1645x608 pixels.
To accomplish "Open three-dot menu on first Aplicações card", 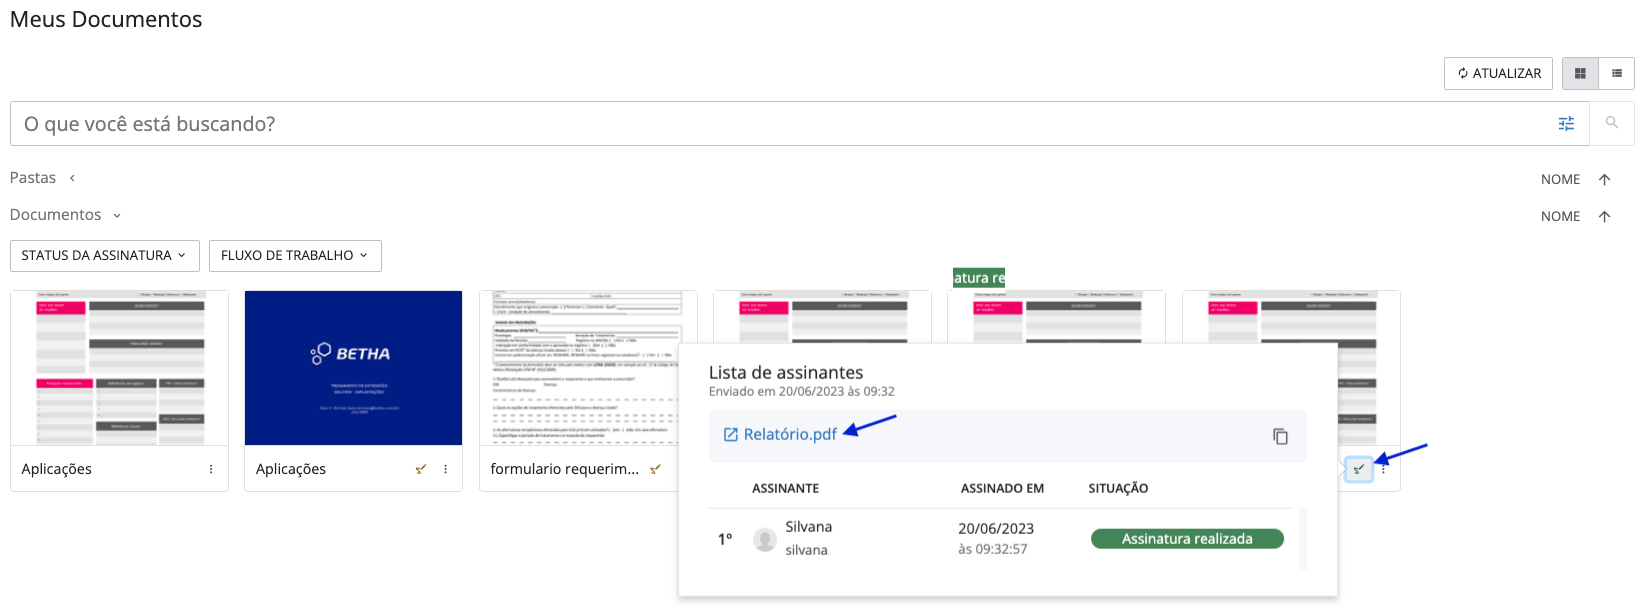I will click(211, 469).
